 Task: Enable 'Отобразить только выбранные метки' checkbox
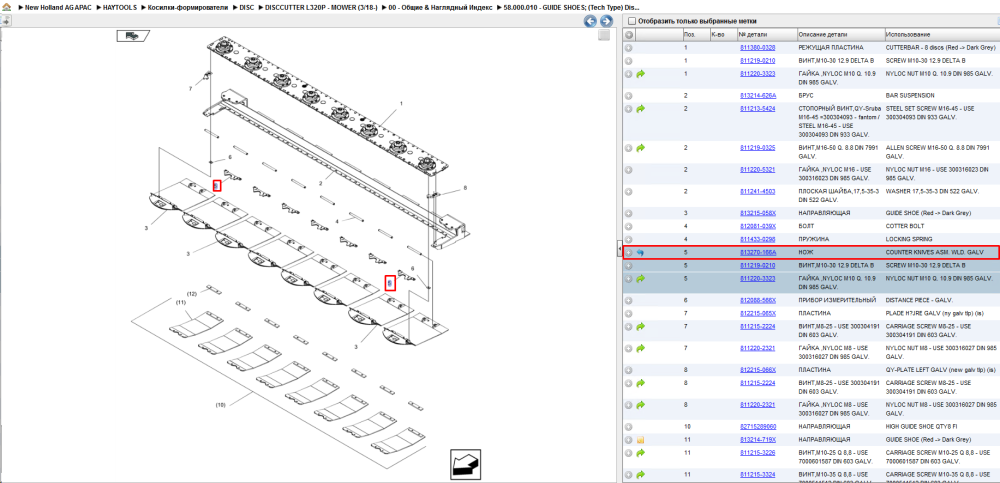pyautogui.click(x=631, y=21)
